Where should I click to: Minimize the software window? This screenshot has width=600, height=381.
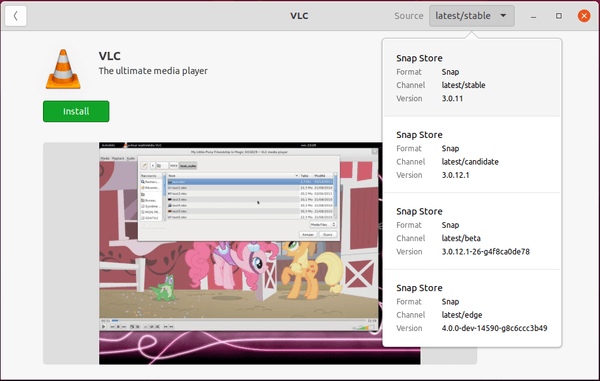pos(533,16)
